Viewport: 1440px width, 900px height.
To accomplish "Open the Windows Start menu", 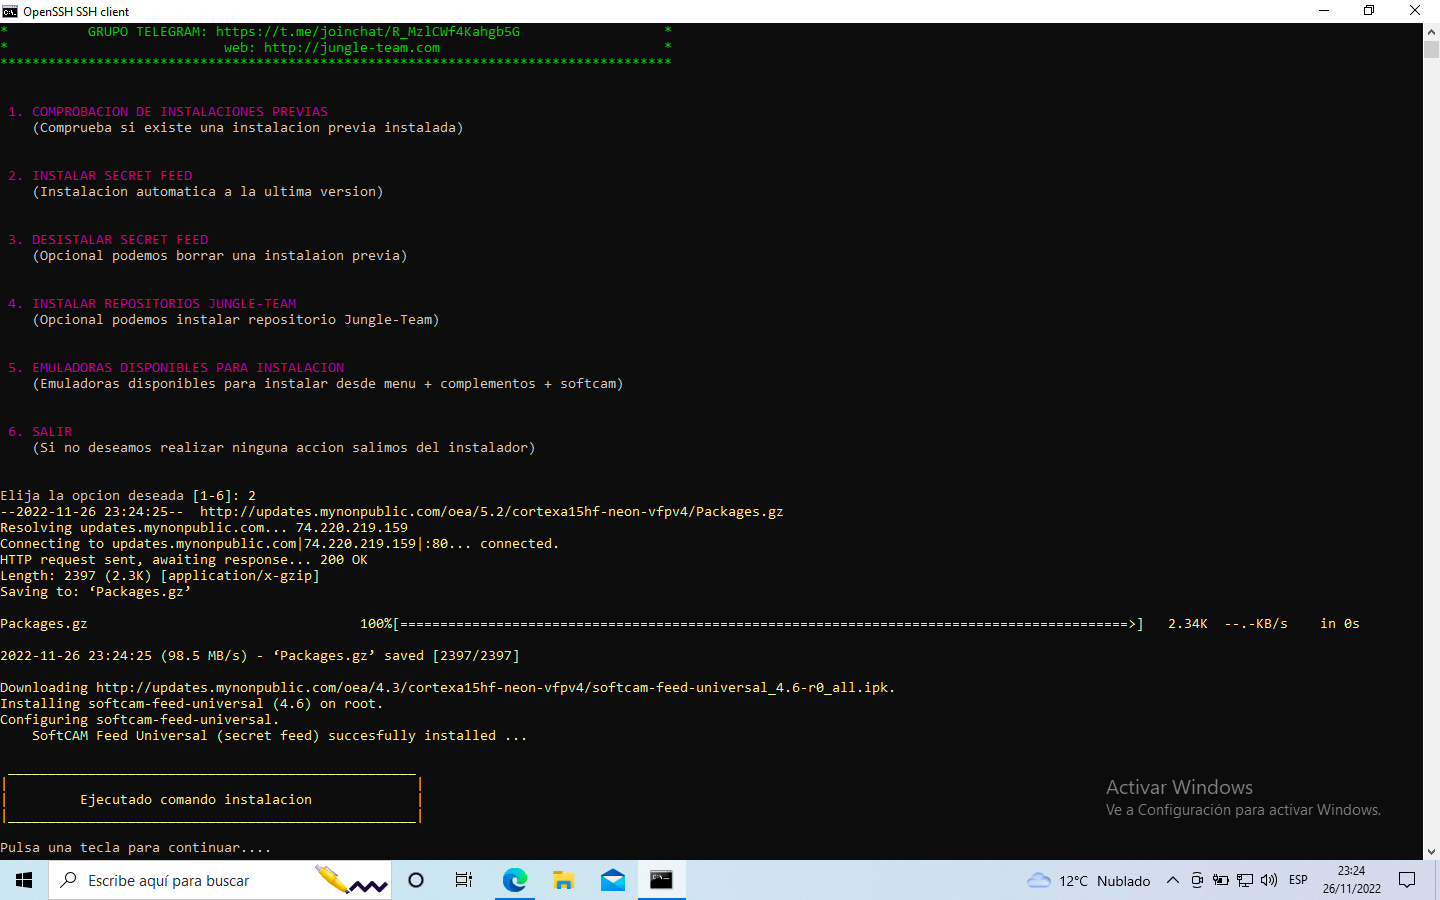I will point(24,880).
